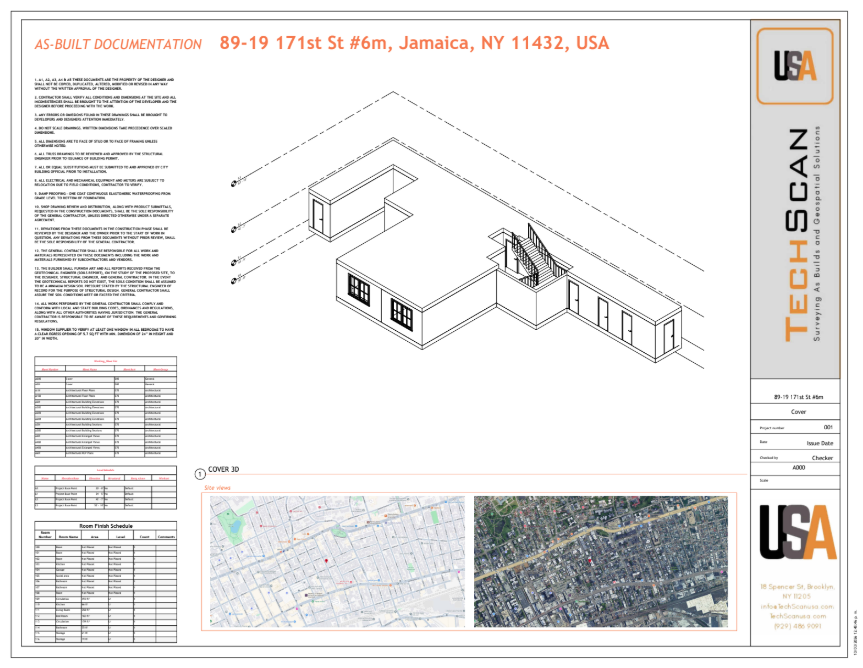Select the A000 sheet number cell
Screen dimensions: 863x668
coord(798,467)
